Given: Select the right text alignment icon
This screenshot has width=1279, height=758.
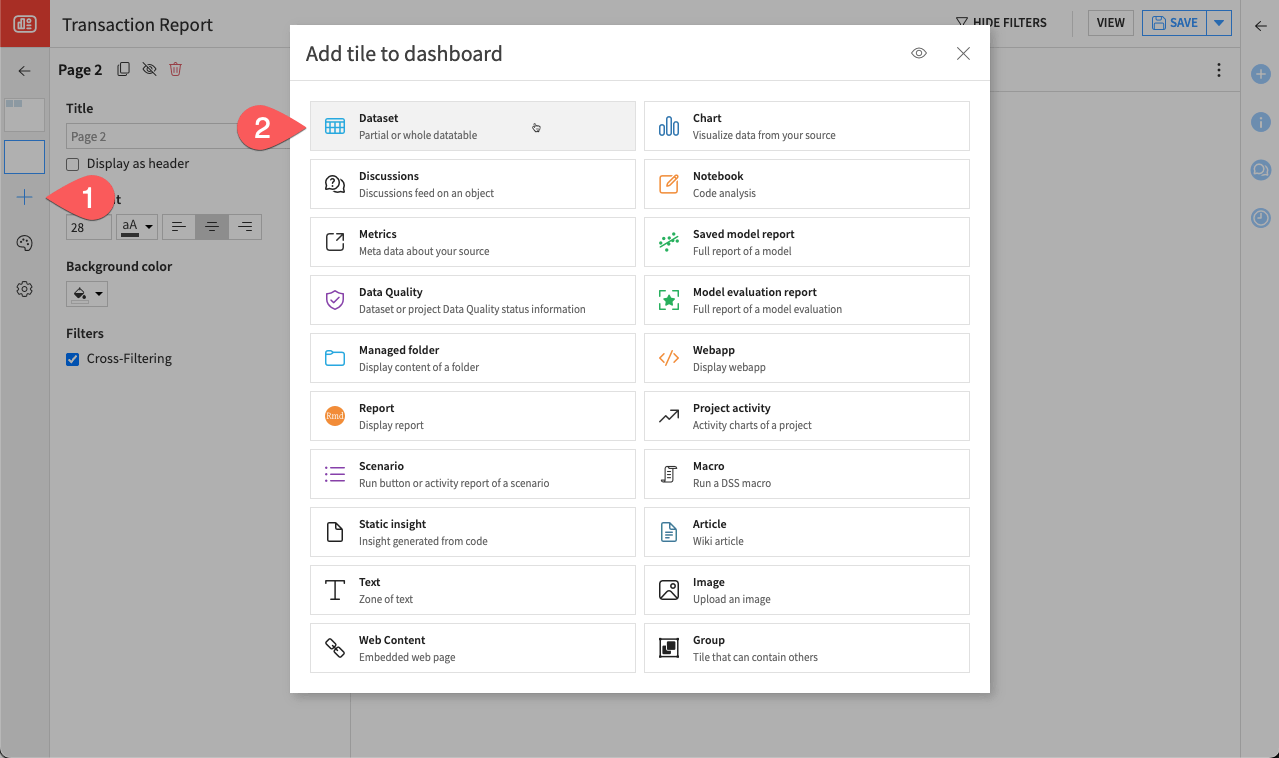Looking at the screenshot, I should 245,226.
